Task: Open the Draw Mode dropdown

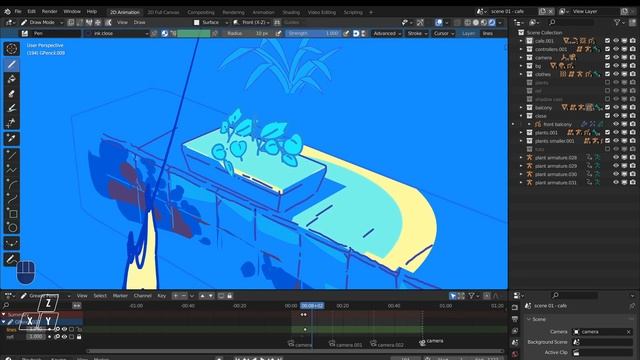Action: tap(42, 22)
